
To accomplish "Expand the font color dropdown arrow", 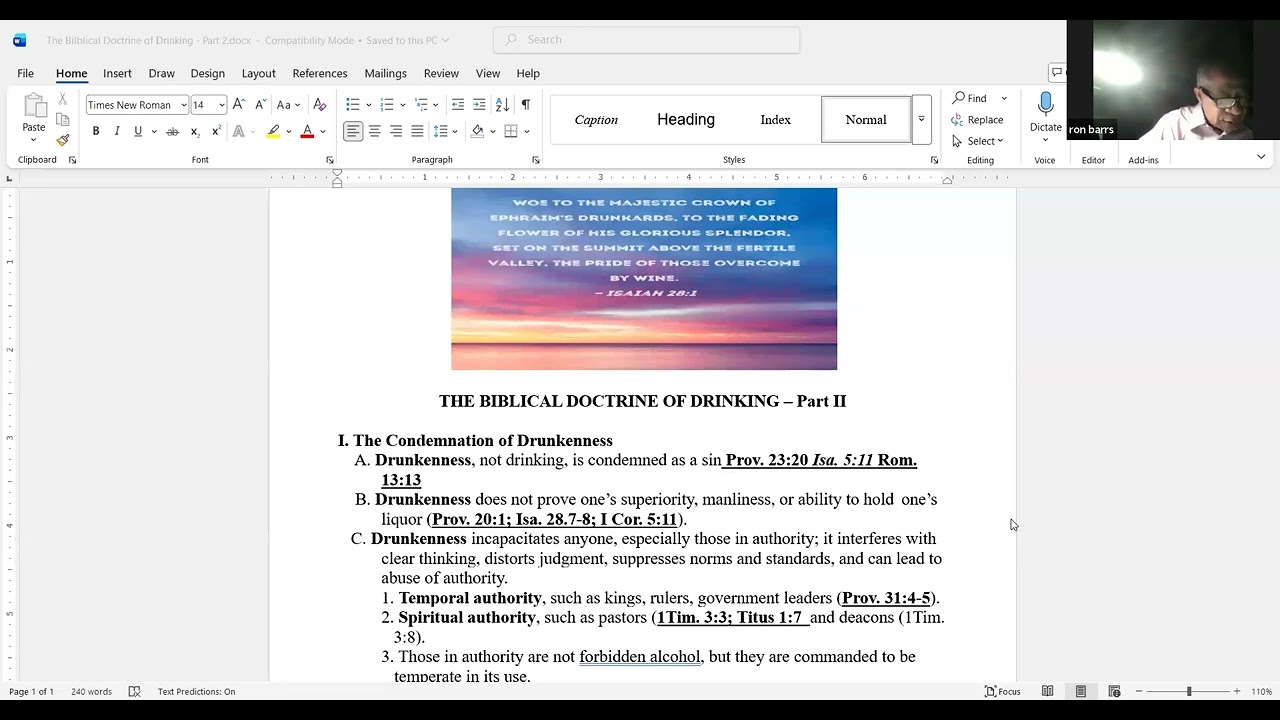I will click(x=323, y=132).
